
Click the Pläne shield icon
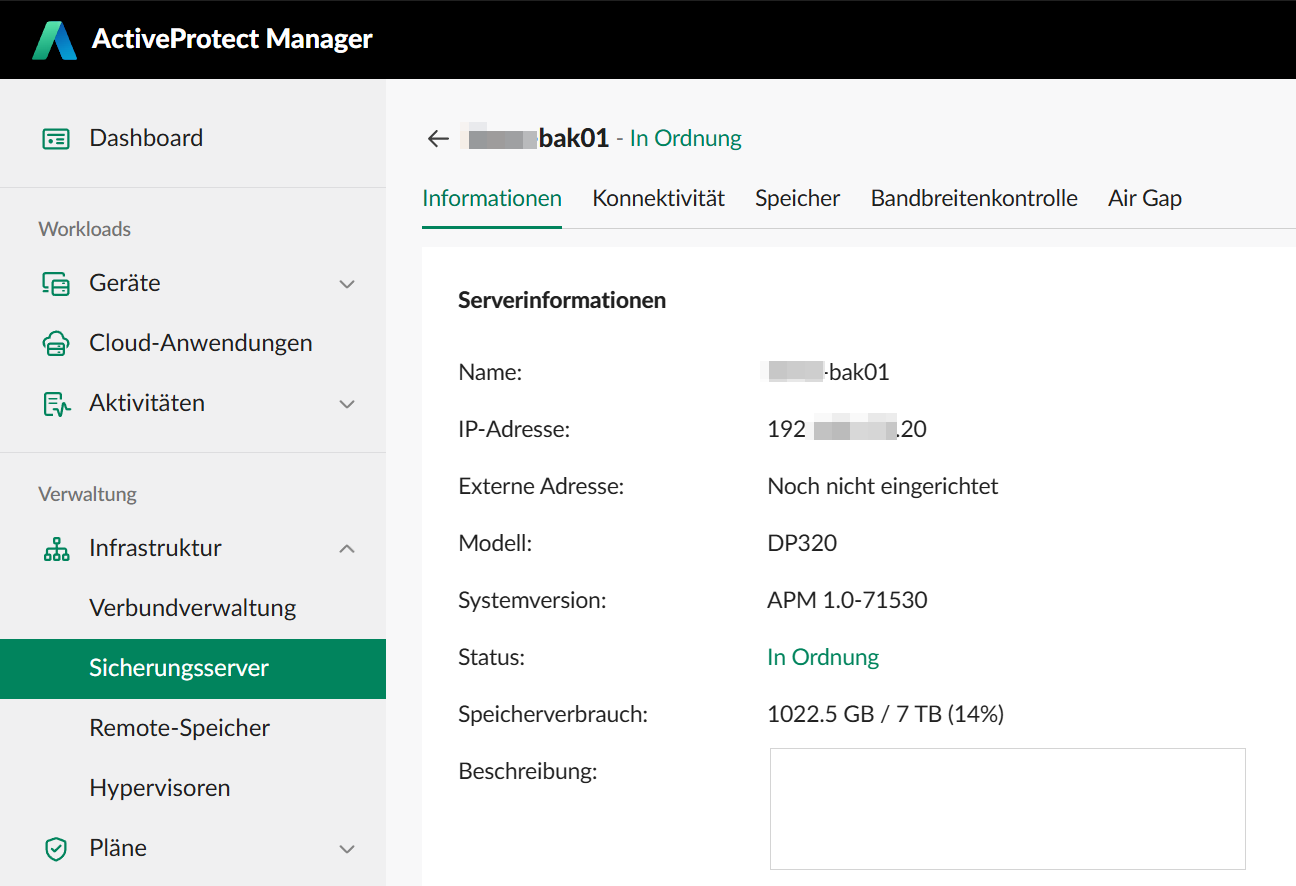[x=56, y=848]
